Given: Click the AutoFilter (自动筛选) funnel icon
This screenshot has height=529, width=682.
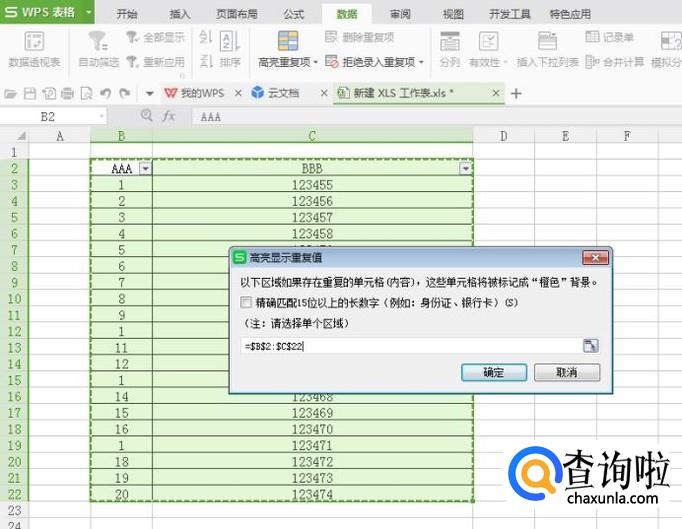Looking at the screenshot, I should (x=98, y=41).
